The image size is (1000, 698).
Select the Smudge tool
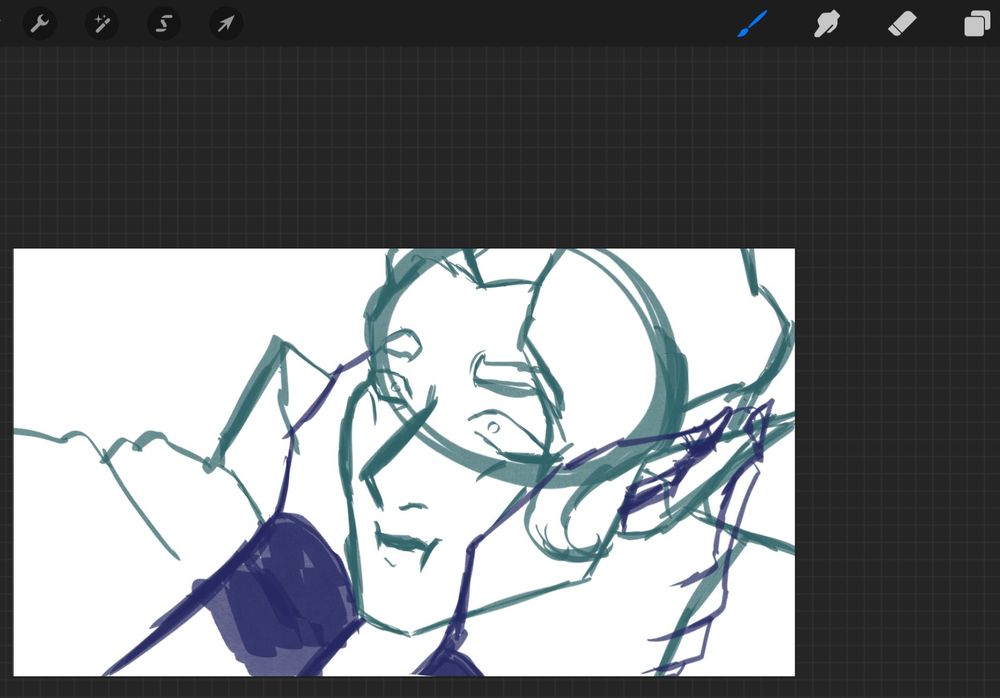(827, 24)
